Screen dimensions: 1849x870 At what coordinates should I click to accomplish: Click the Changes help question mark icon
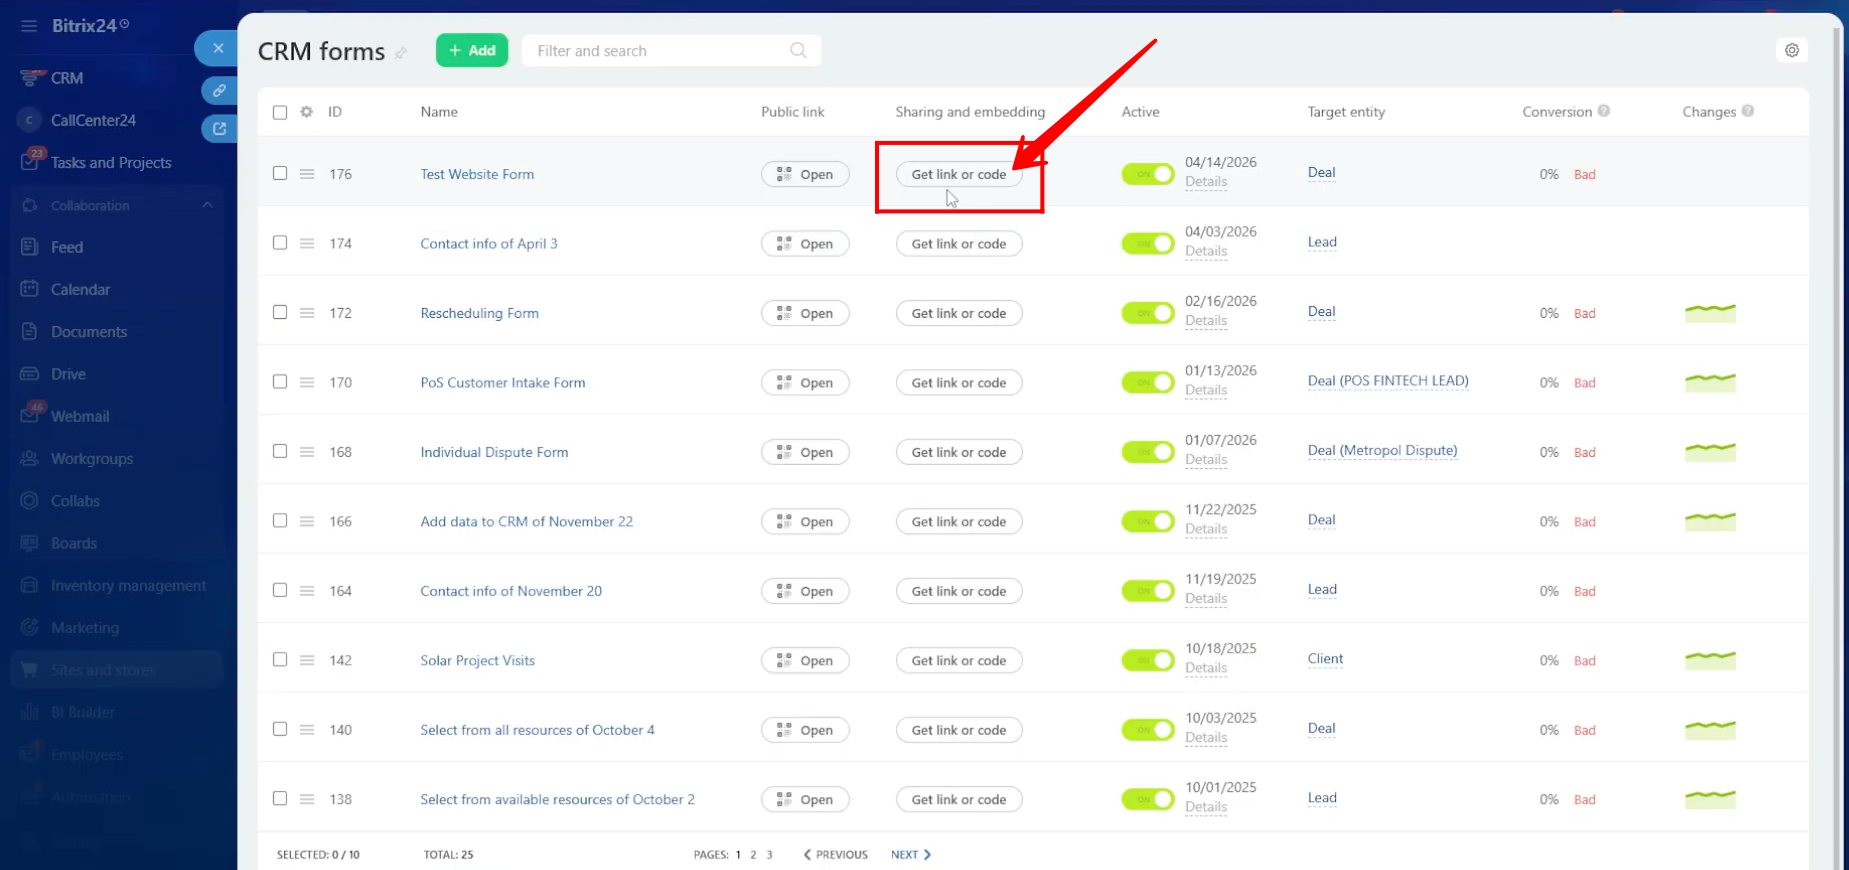(1748, 111)
